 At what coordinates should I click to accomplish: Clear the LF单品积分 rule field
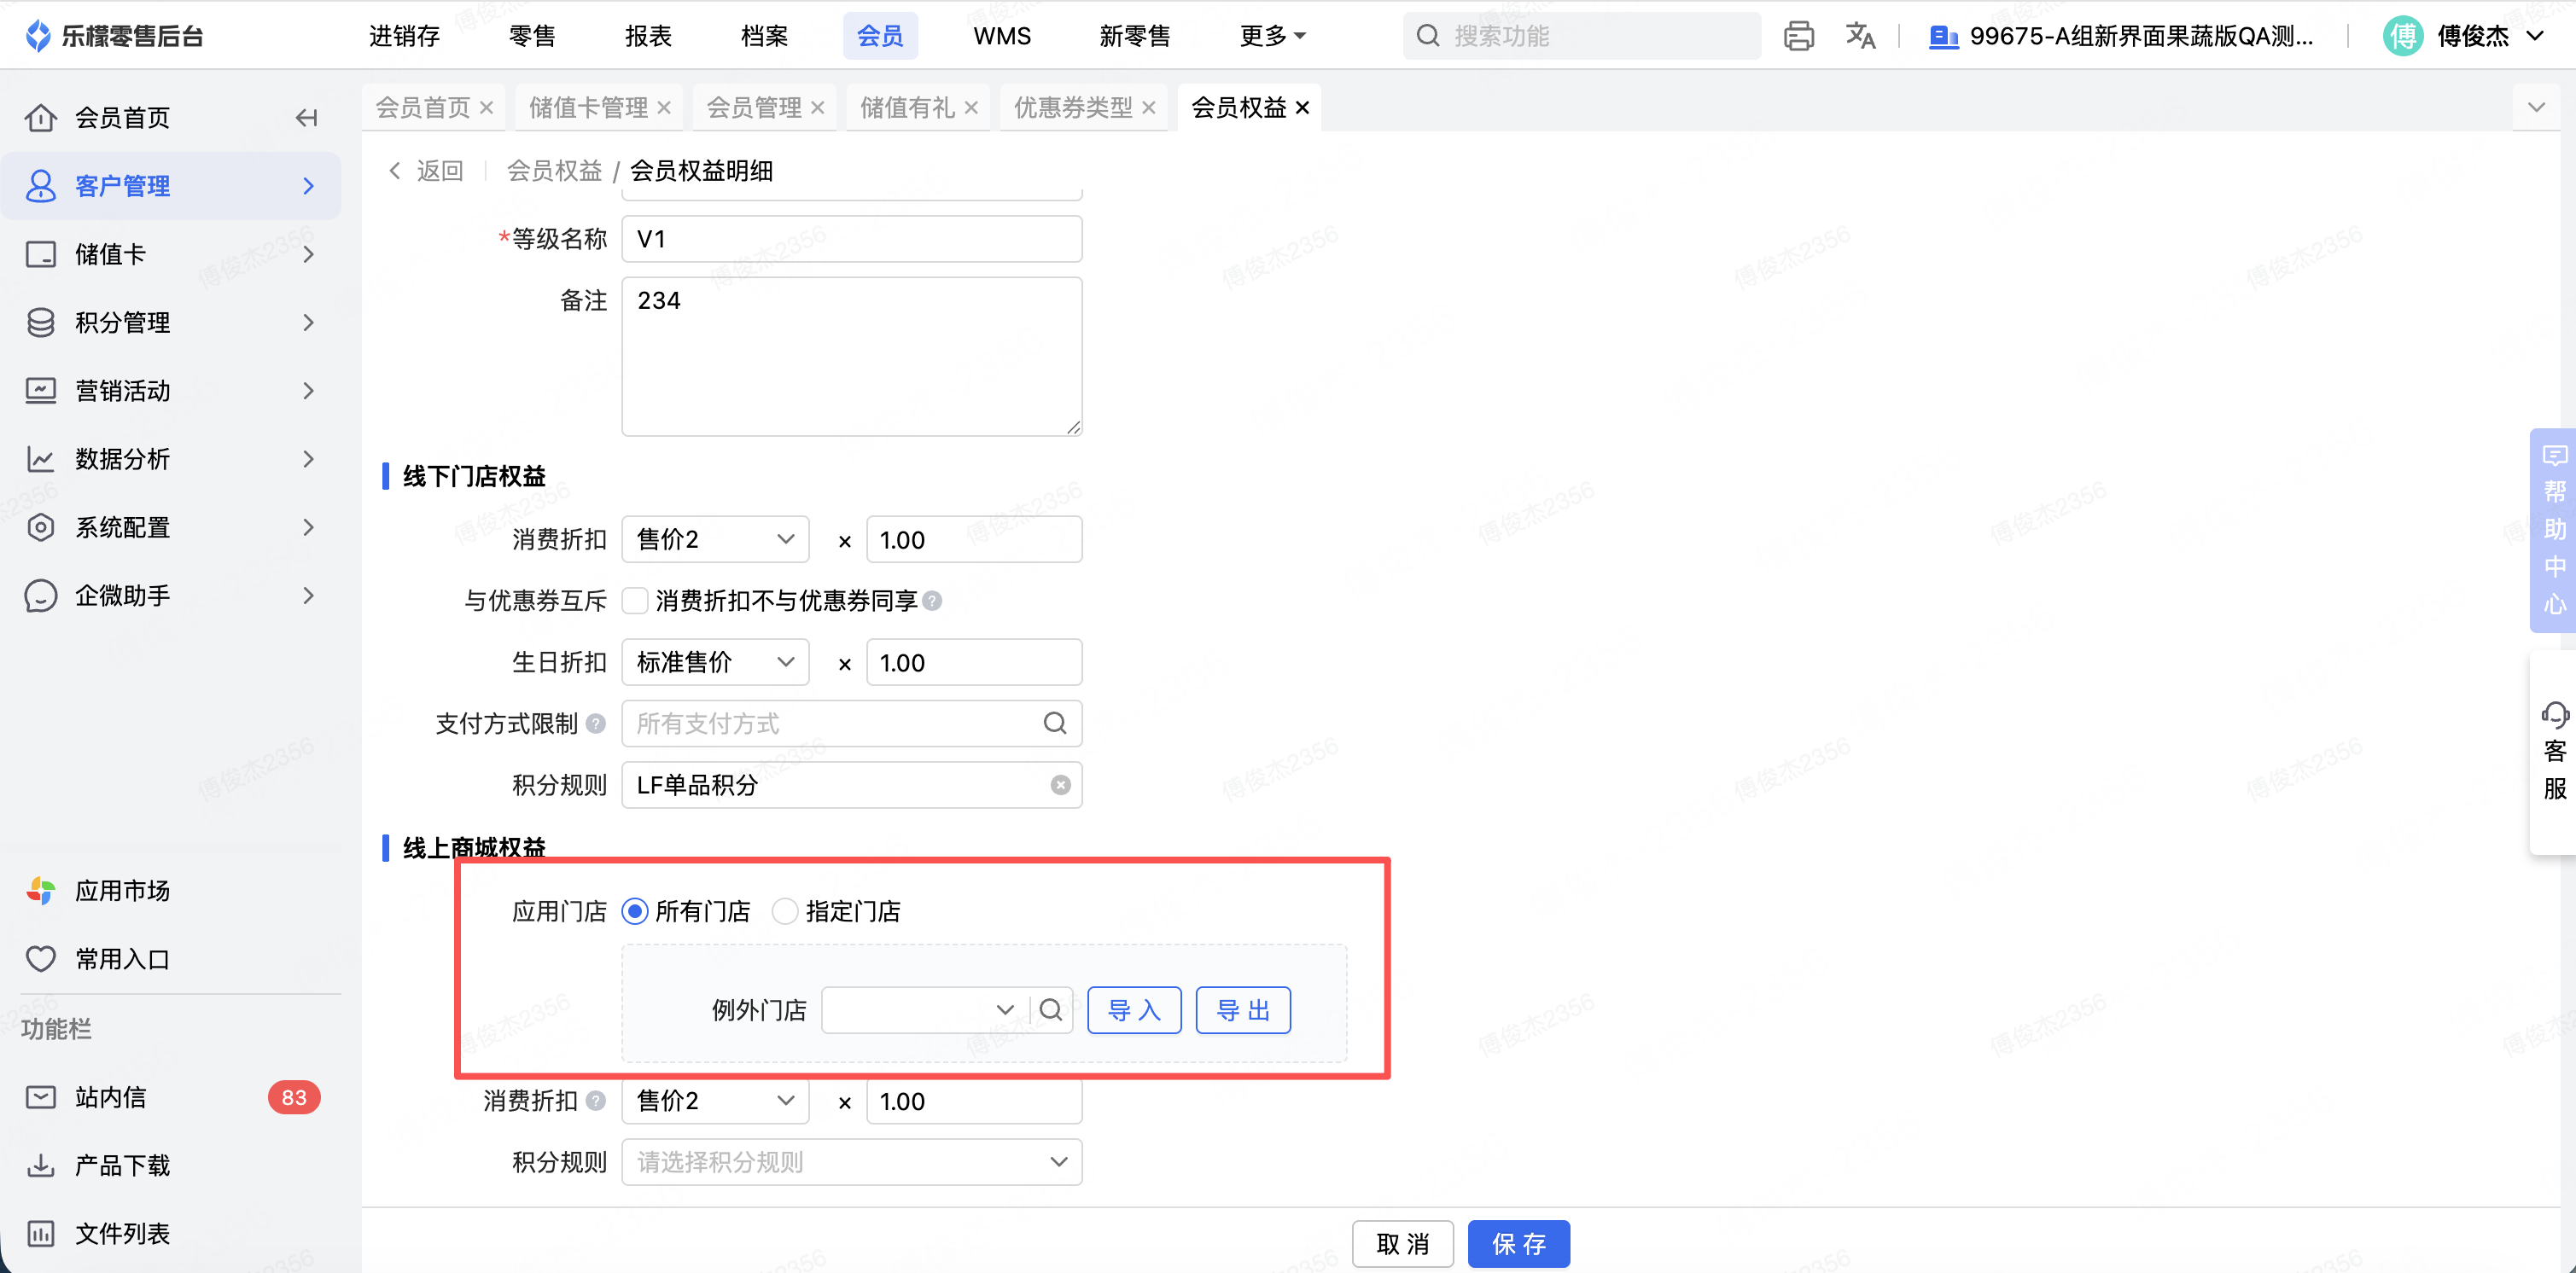[x=1060, y=785]
